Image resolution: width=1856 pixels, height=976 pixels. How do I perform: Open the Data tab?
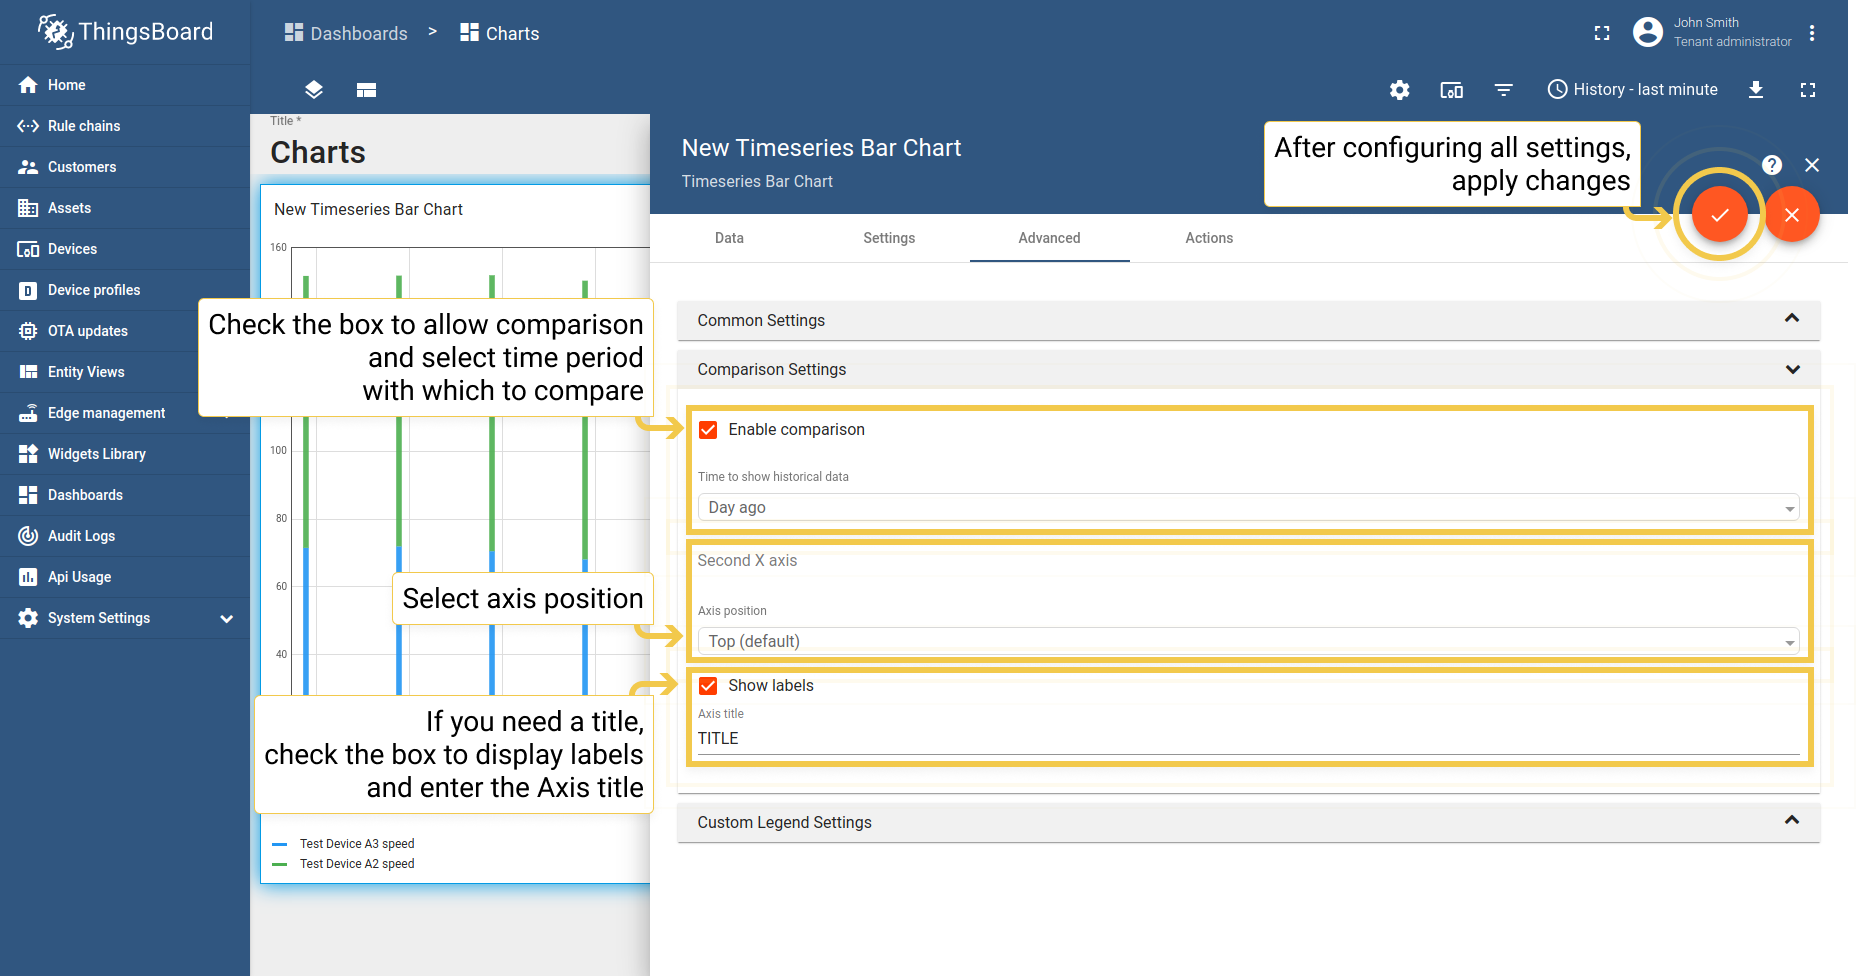[x=729, y=238]
